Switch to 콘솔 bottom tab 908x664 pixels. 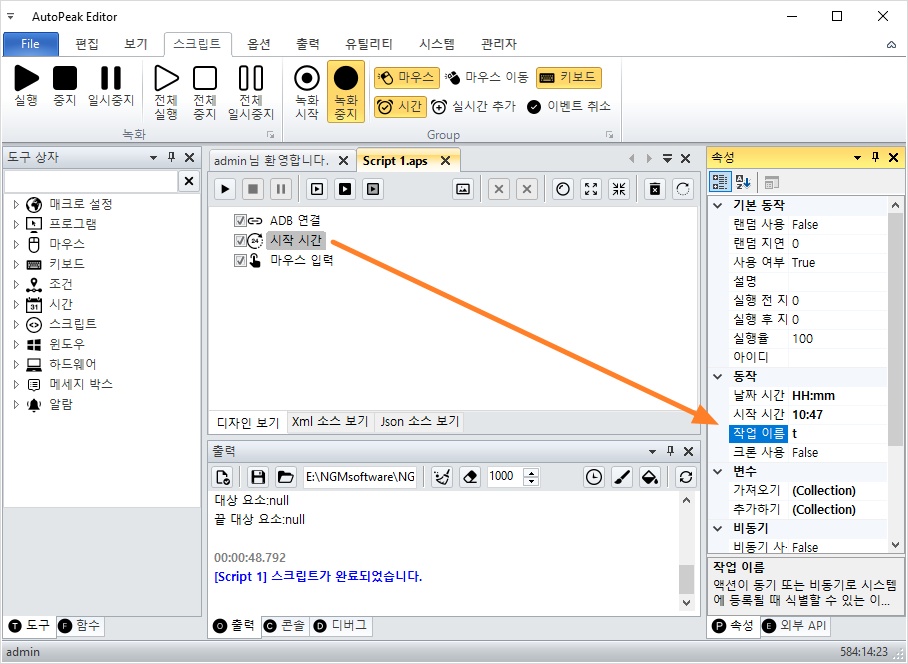284,626
